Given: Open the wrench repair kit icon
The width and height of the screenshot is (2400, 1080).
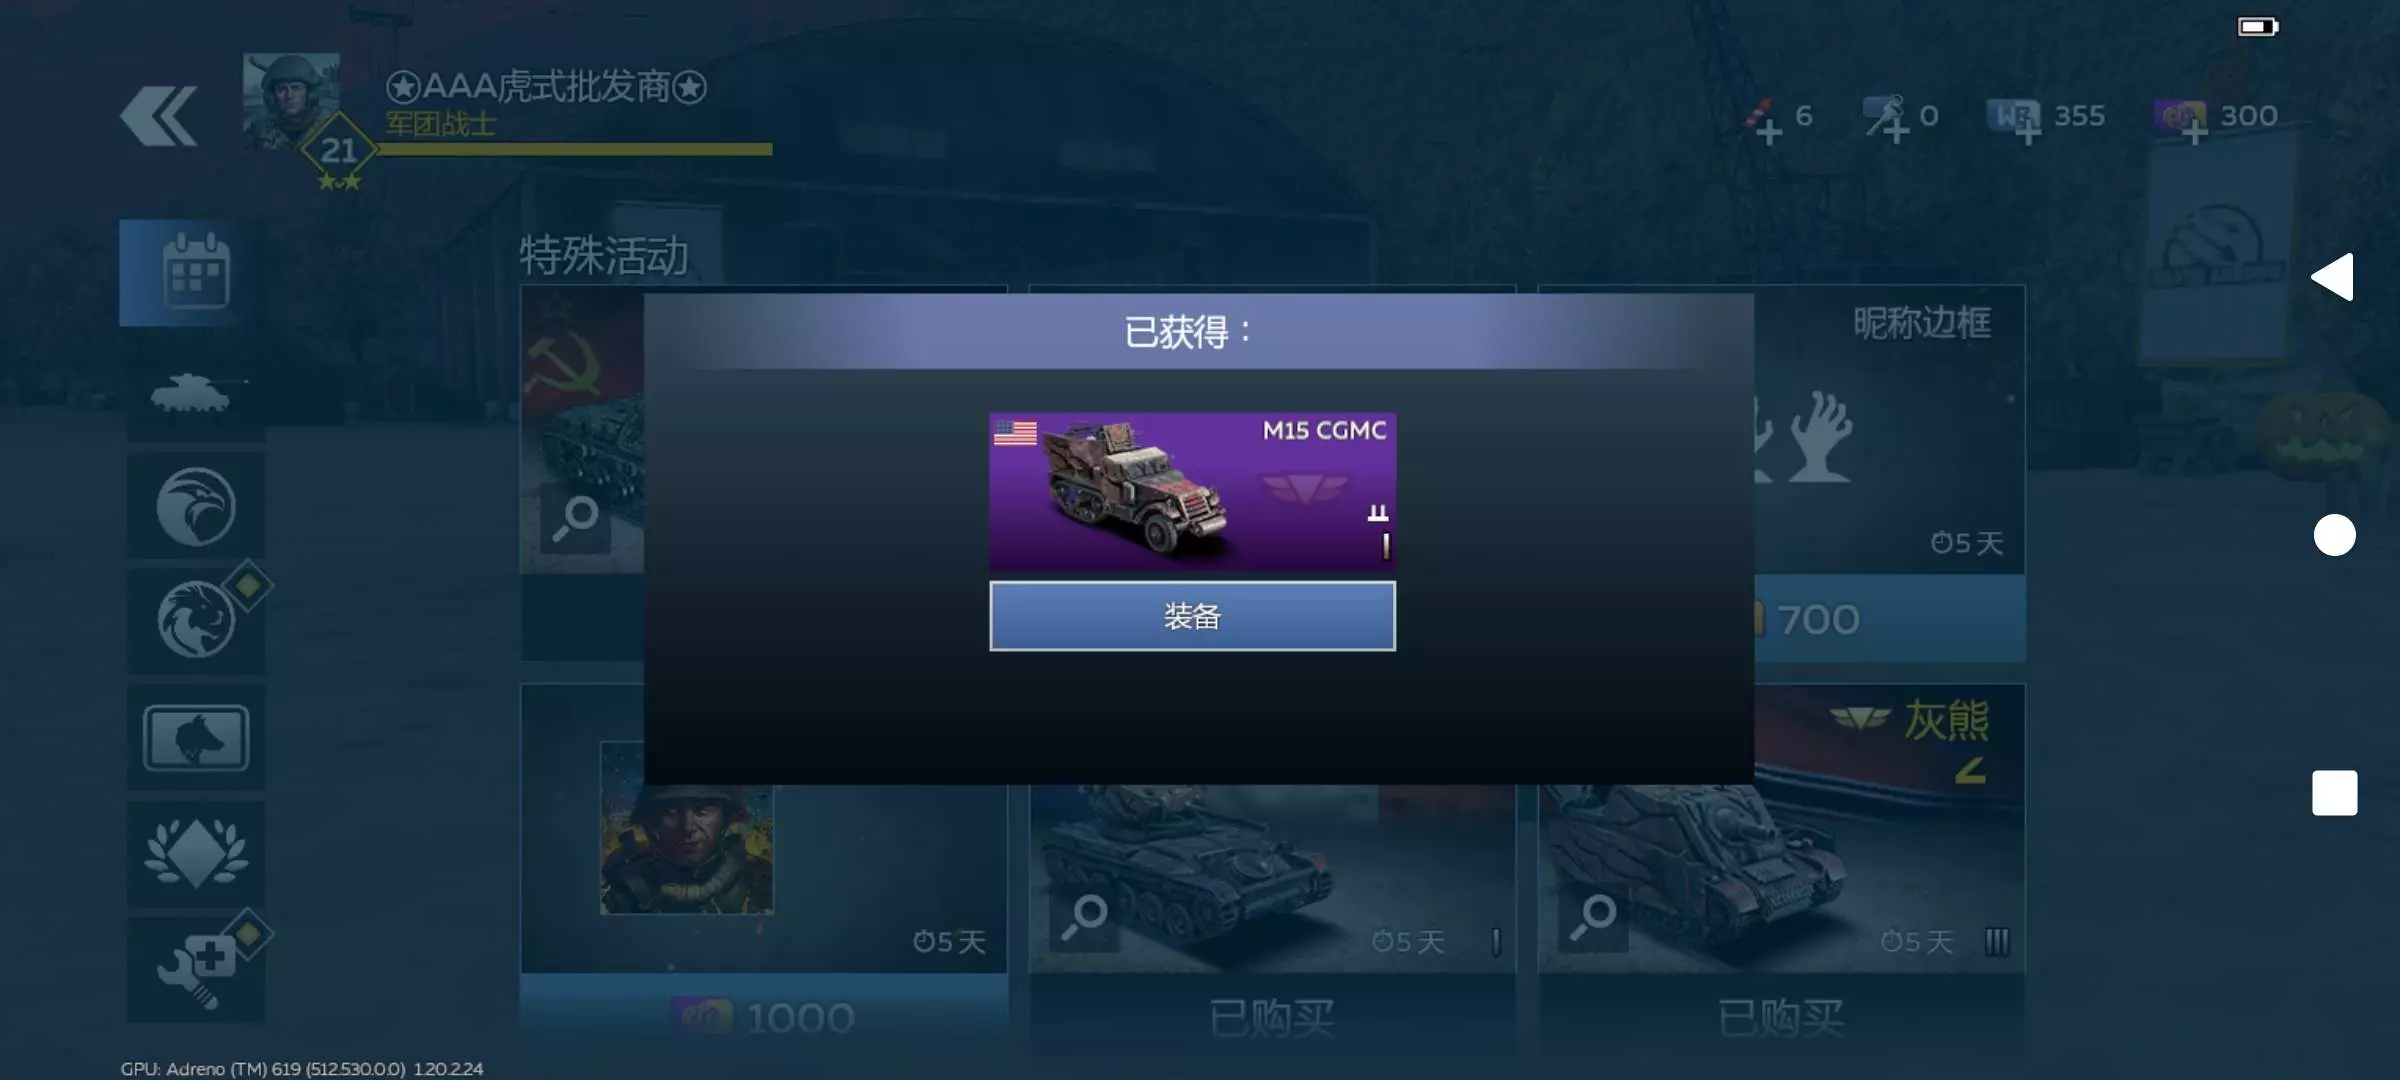Looking at the screenshot, I should [195, 970].
